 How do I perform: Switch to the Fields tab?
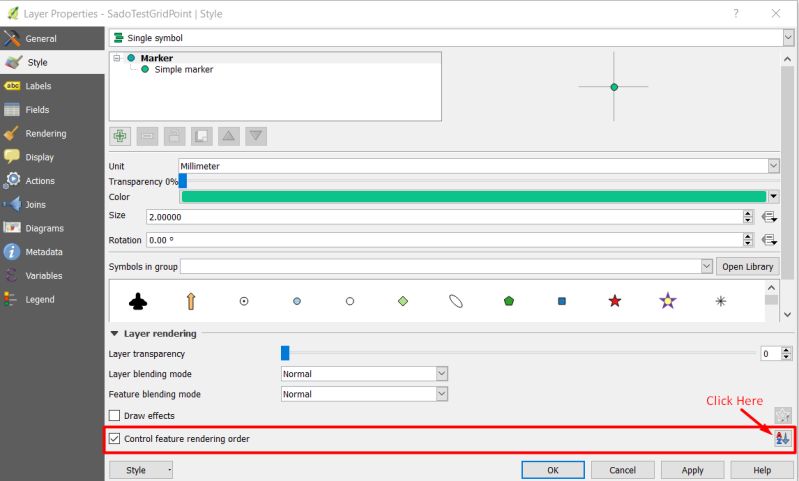tap(52, 110)
